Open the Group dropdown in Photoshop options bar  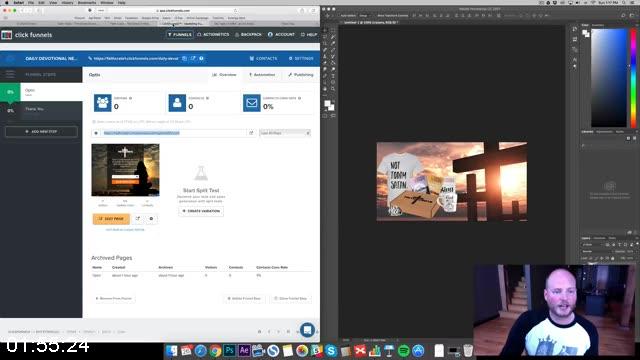364,16
